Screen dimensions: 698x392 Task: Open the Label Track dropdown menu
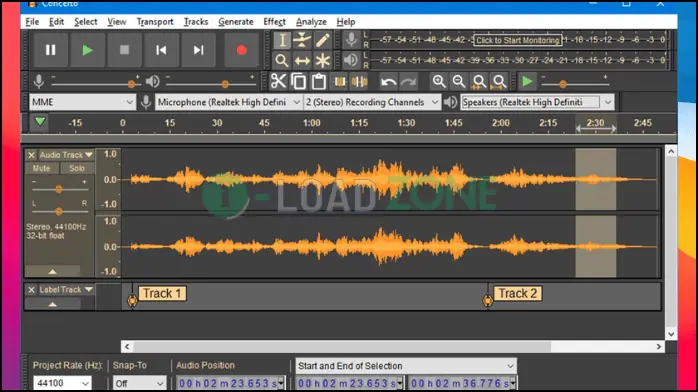pos(66,290)
